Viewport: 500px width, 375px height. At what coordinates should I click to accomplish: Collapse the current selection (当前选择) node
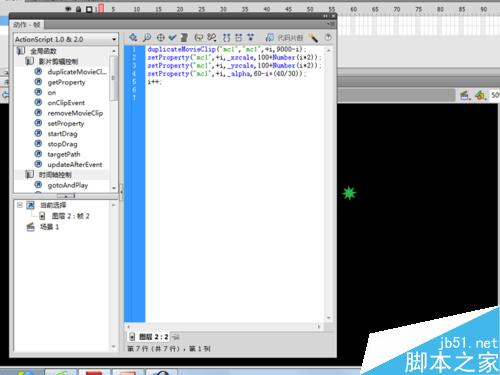click(x=20, y=205)
